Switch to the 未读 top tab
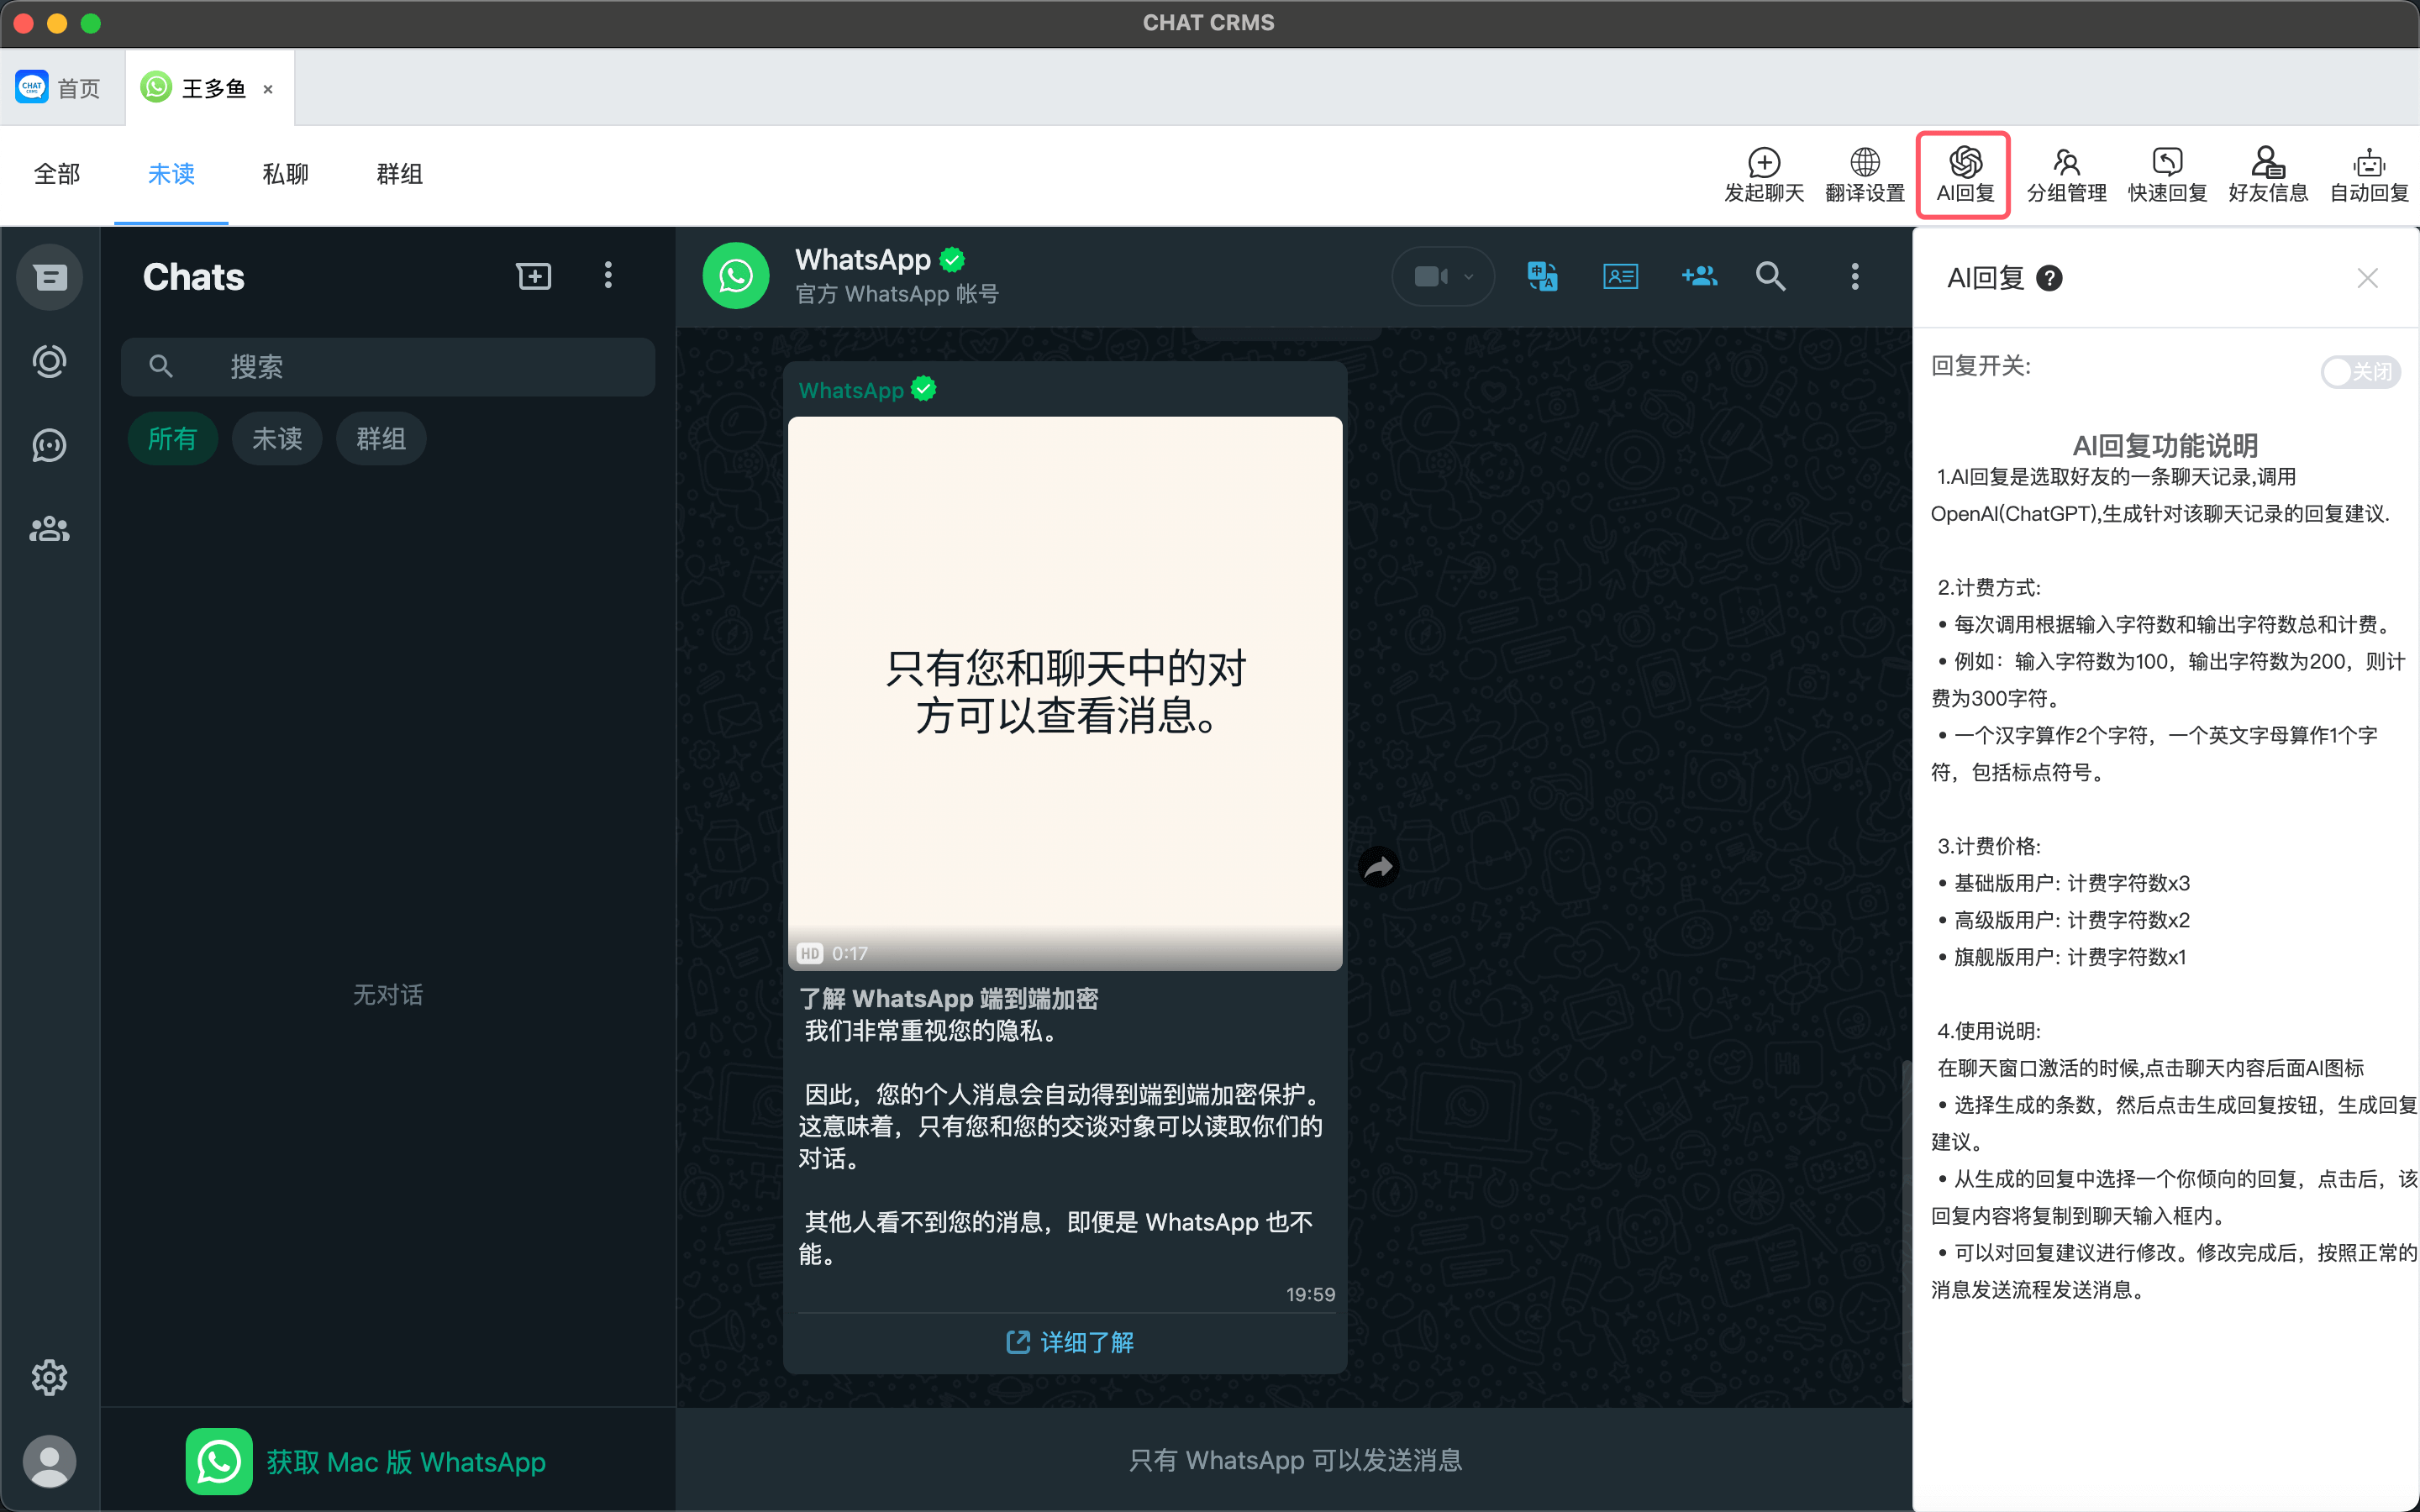The image size is (2420, 1512). 171,174
